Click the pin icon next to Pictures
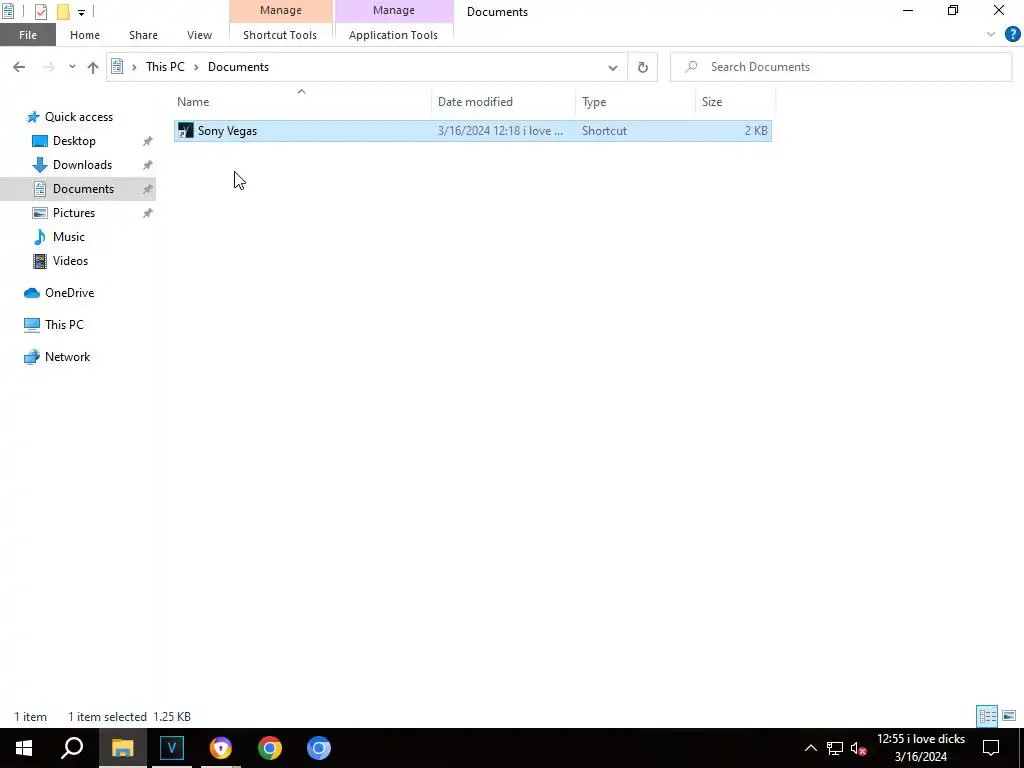The height and width of the screenshot is (768, 1024). (x=148, y=213)
